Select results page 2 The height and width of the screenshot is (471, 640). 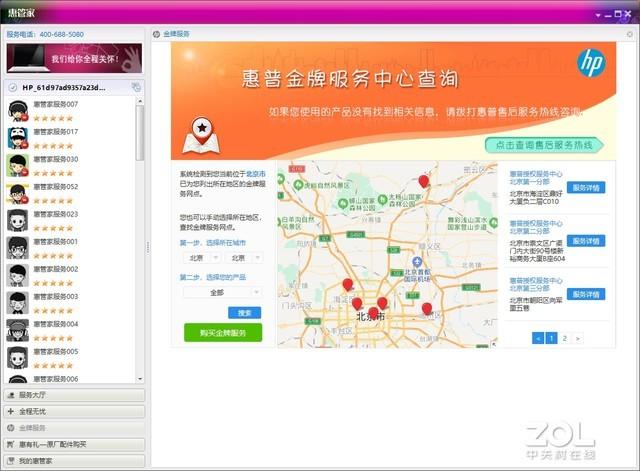click(x=564, y=338)
